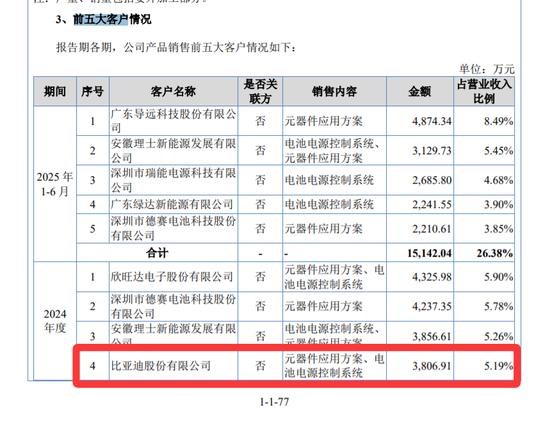
Task: Click the amount "4,874.34"
Action: point(432,121)
